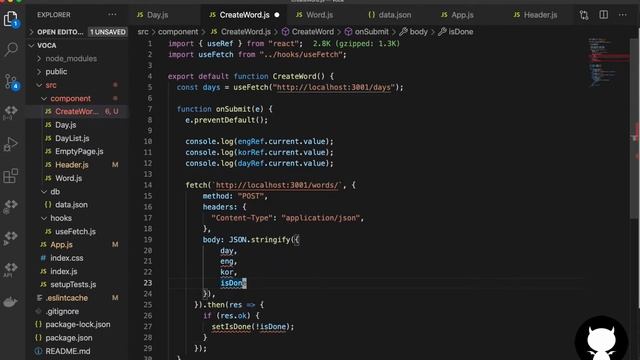Click the CreateWord function breadcrumb
640x360 pixels.
point(312,32)
